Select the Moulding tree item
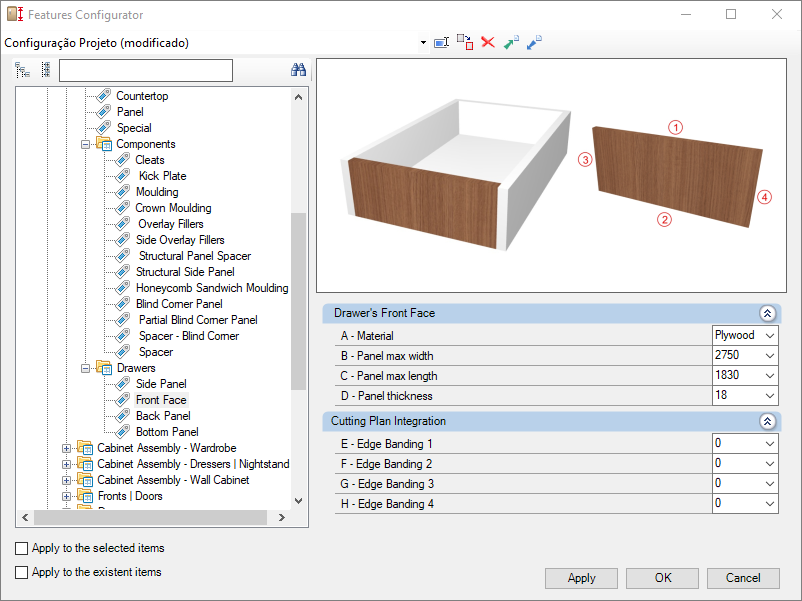The width and height of the screenshot is (802, 601). click(x=157, y=192)
